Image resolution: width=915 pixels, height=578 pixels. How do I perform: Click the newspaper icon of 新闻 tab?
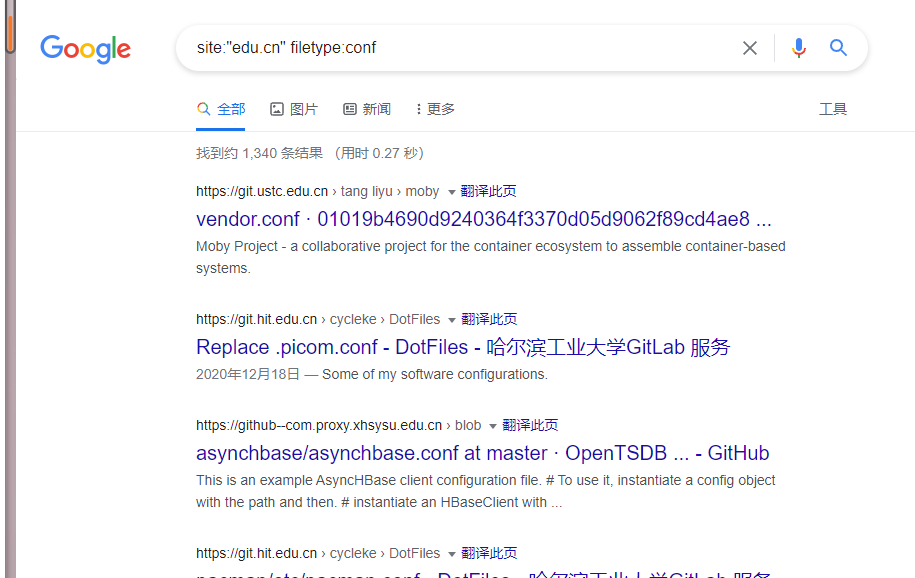pyautogui.click(x=350, y=109)
